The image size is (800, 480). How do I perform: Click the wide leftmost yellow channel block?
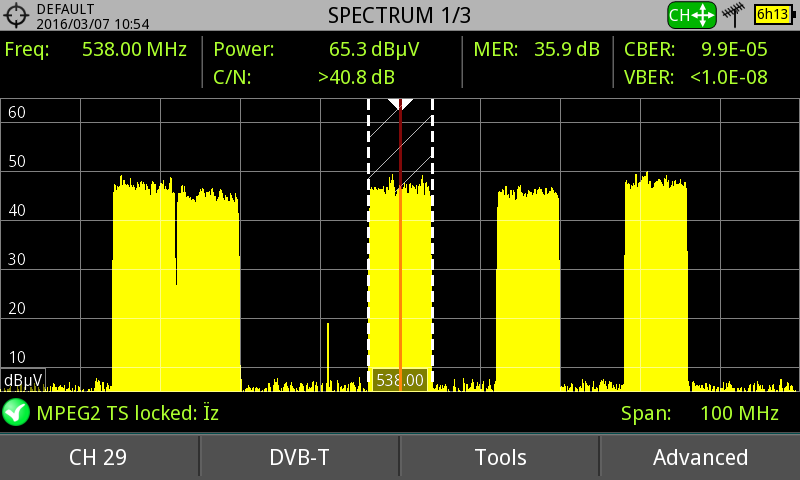(176, 286)
